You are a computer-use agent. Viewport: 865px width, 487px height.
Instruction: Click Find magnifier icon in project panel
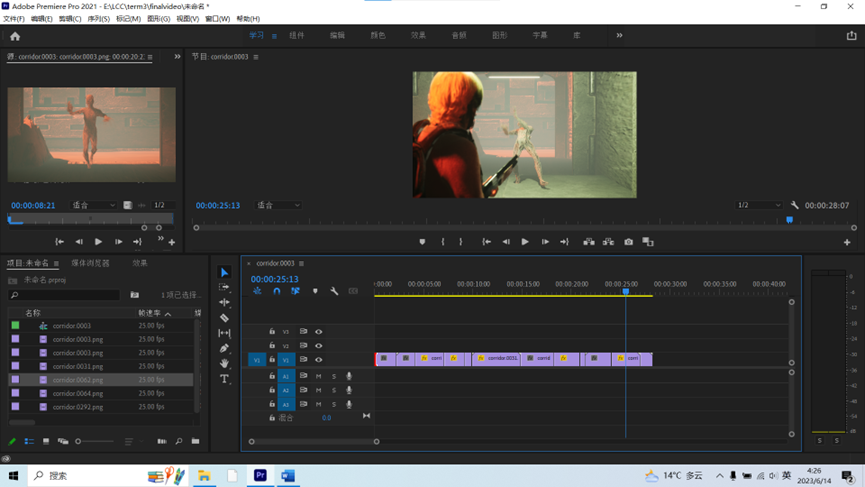pos(179,441)
